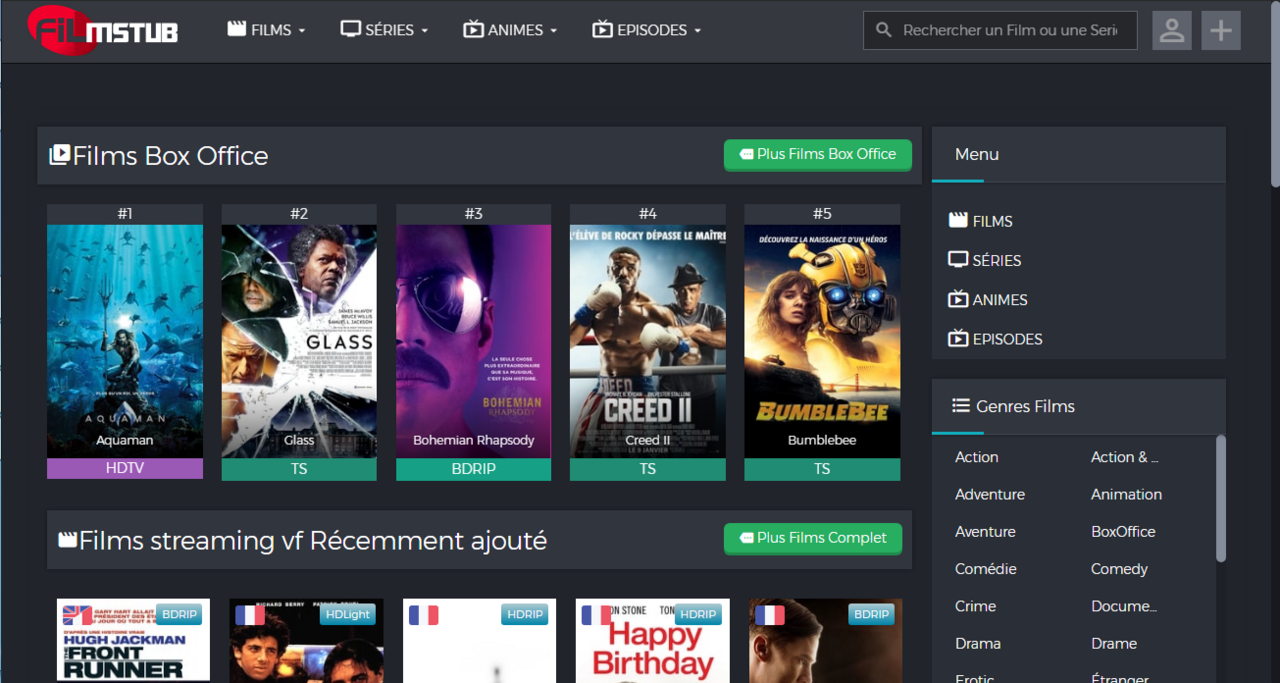
Task: Open the EPISODES dropdown in top navigation
Action: 646,30
